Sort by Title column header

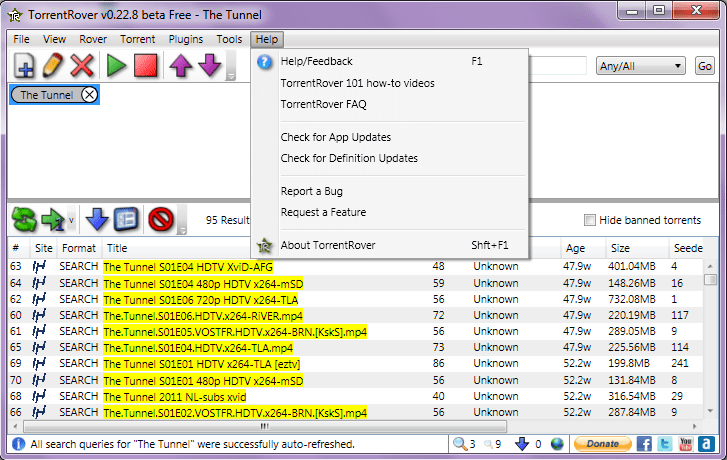pos(116,248)
